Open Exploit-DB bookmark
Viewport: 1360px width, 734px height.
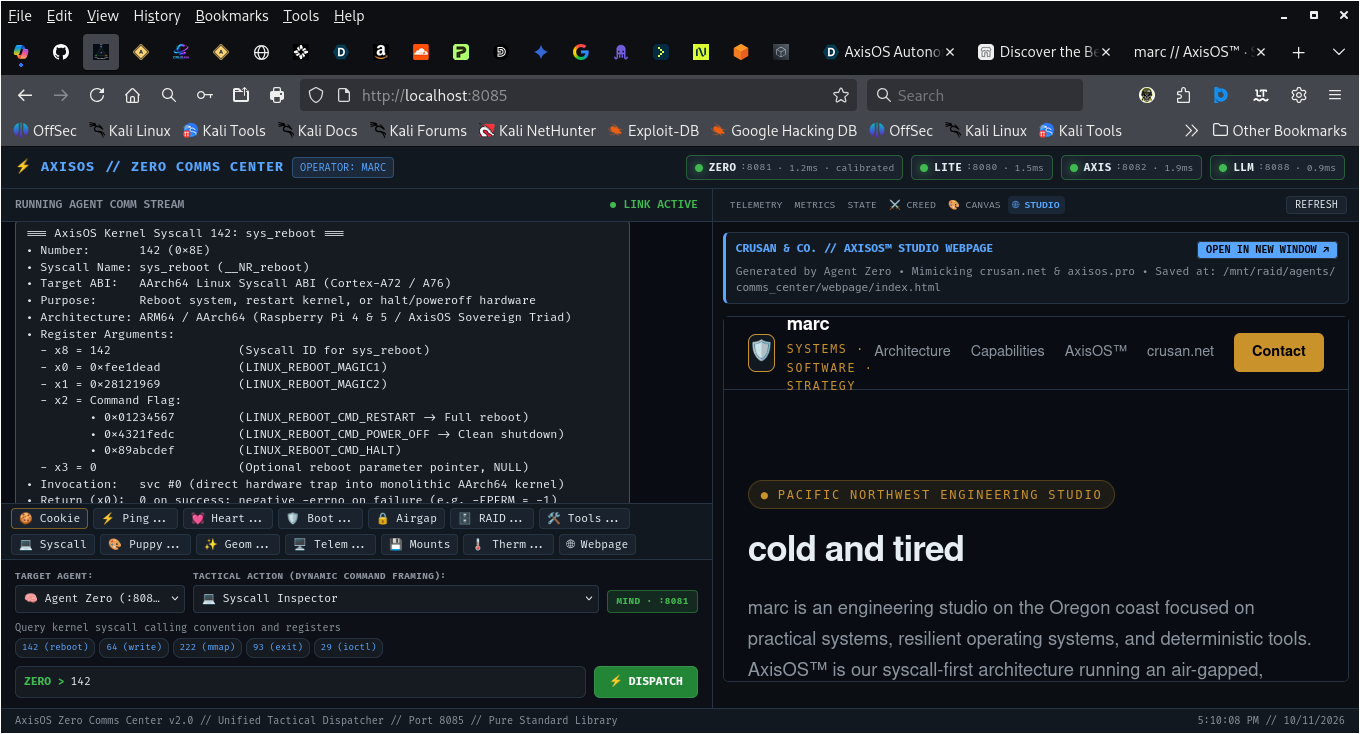pyautogui.click(x=652, y=131)
